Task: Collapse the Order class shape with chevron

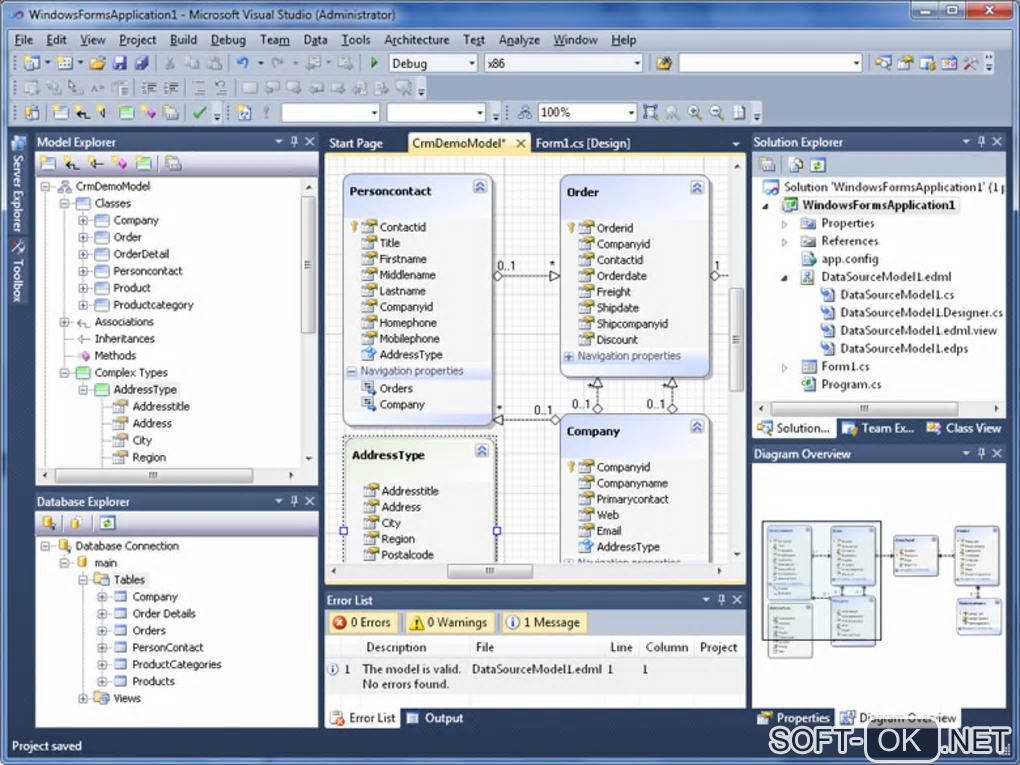Action: [697, 188]
